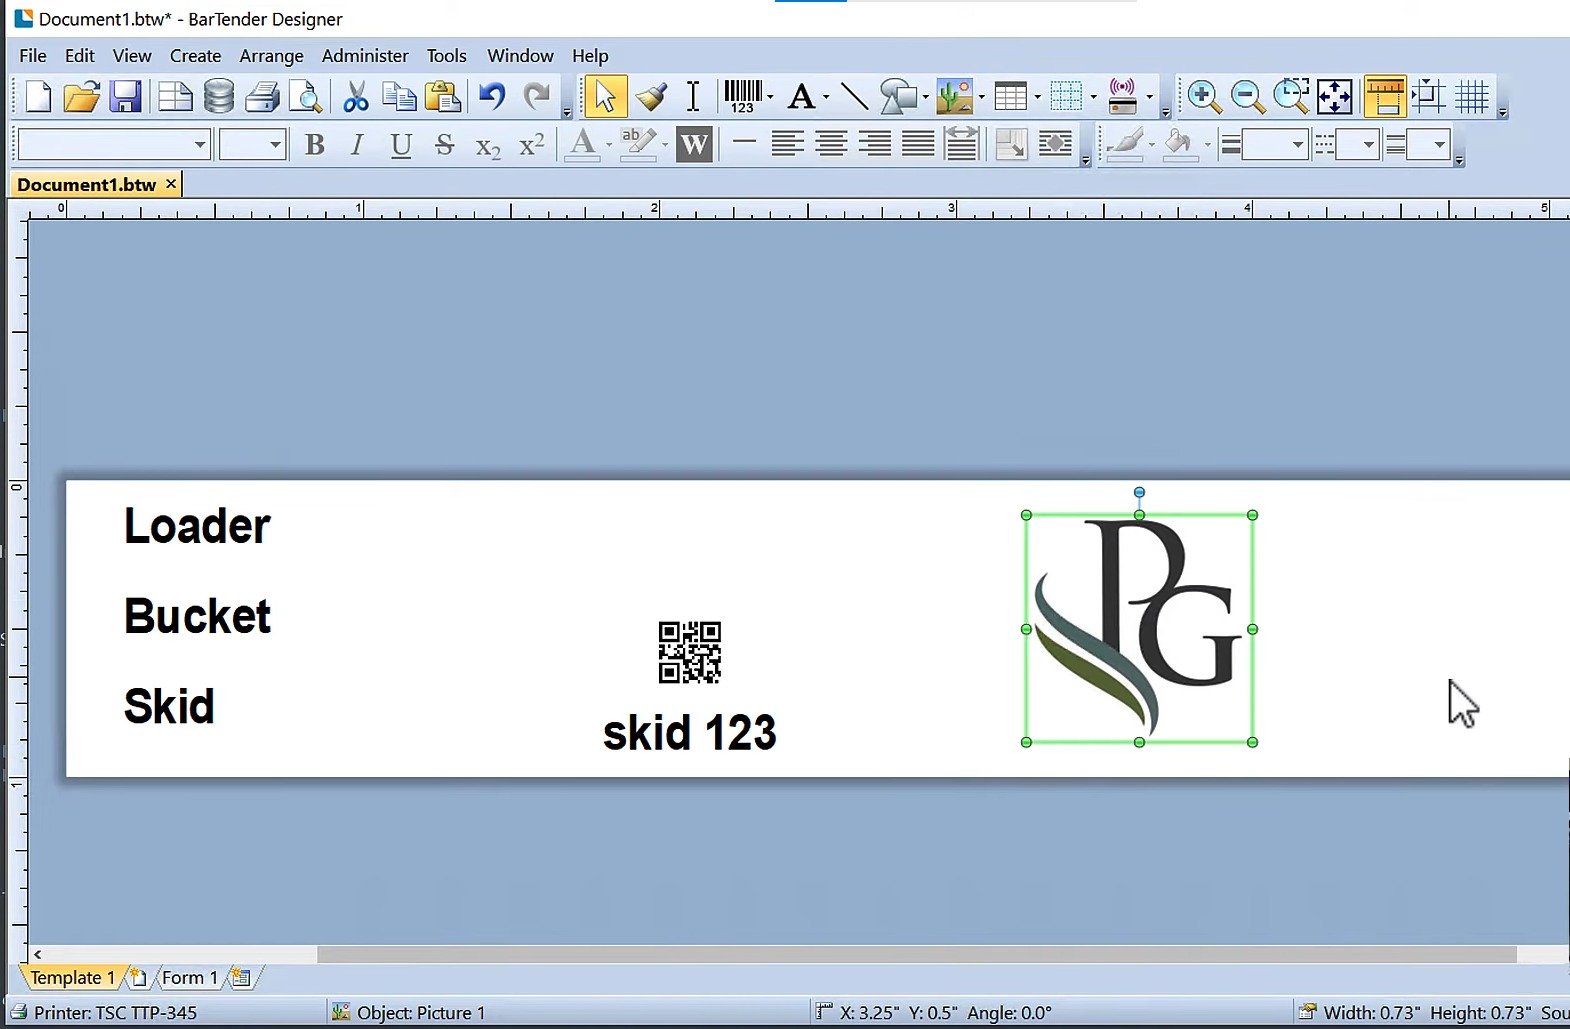This screenshot has height=1029, width=1570.
Task: Add a shape object
Action: point(898,97)
